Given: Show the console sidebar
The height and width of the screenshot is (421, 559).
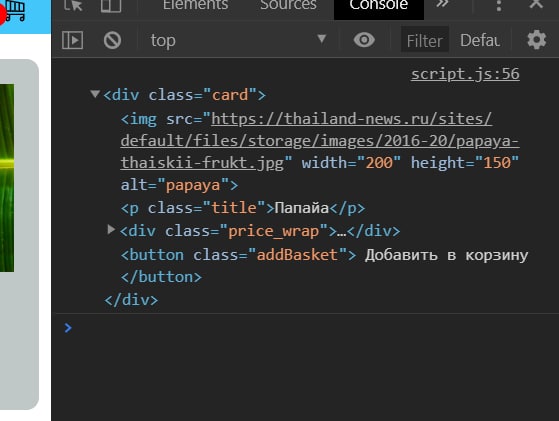Looking at the screenshot, I should (72, 40).
